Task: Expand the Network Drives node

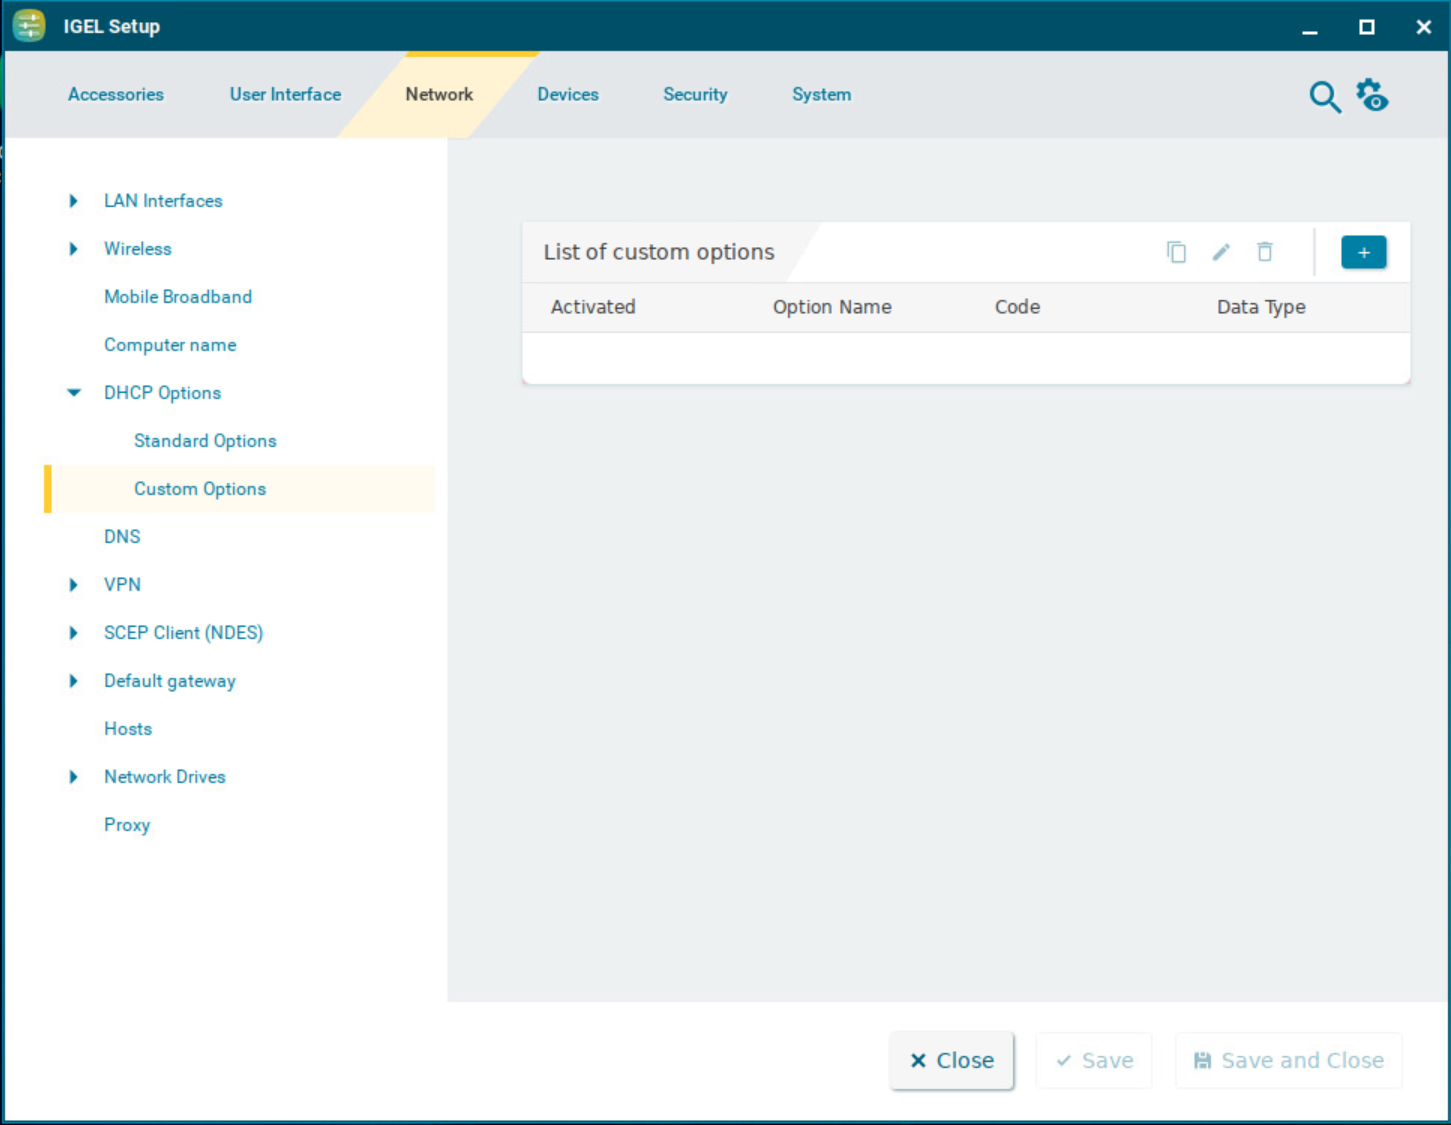Action: pyautogui.click(x=73, y=777)
